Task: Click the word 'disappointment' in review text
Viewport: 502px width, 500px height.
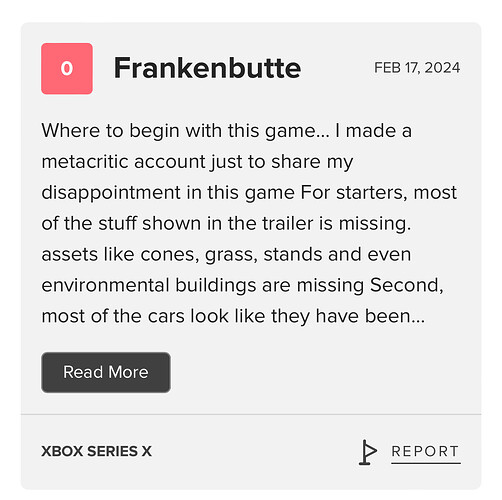Action: [111, 193]
